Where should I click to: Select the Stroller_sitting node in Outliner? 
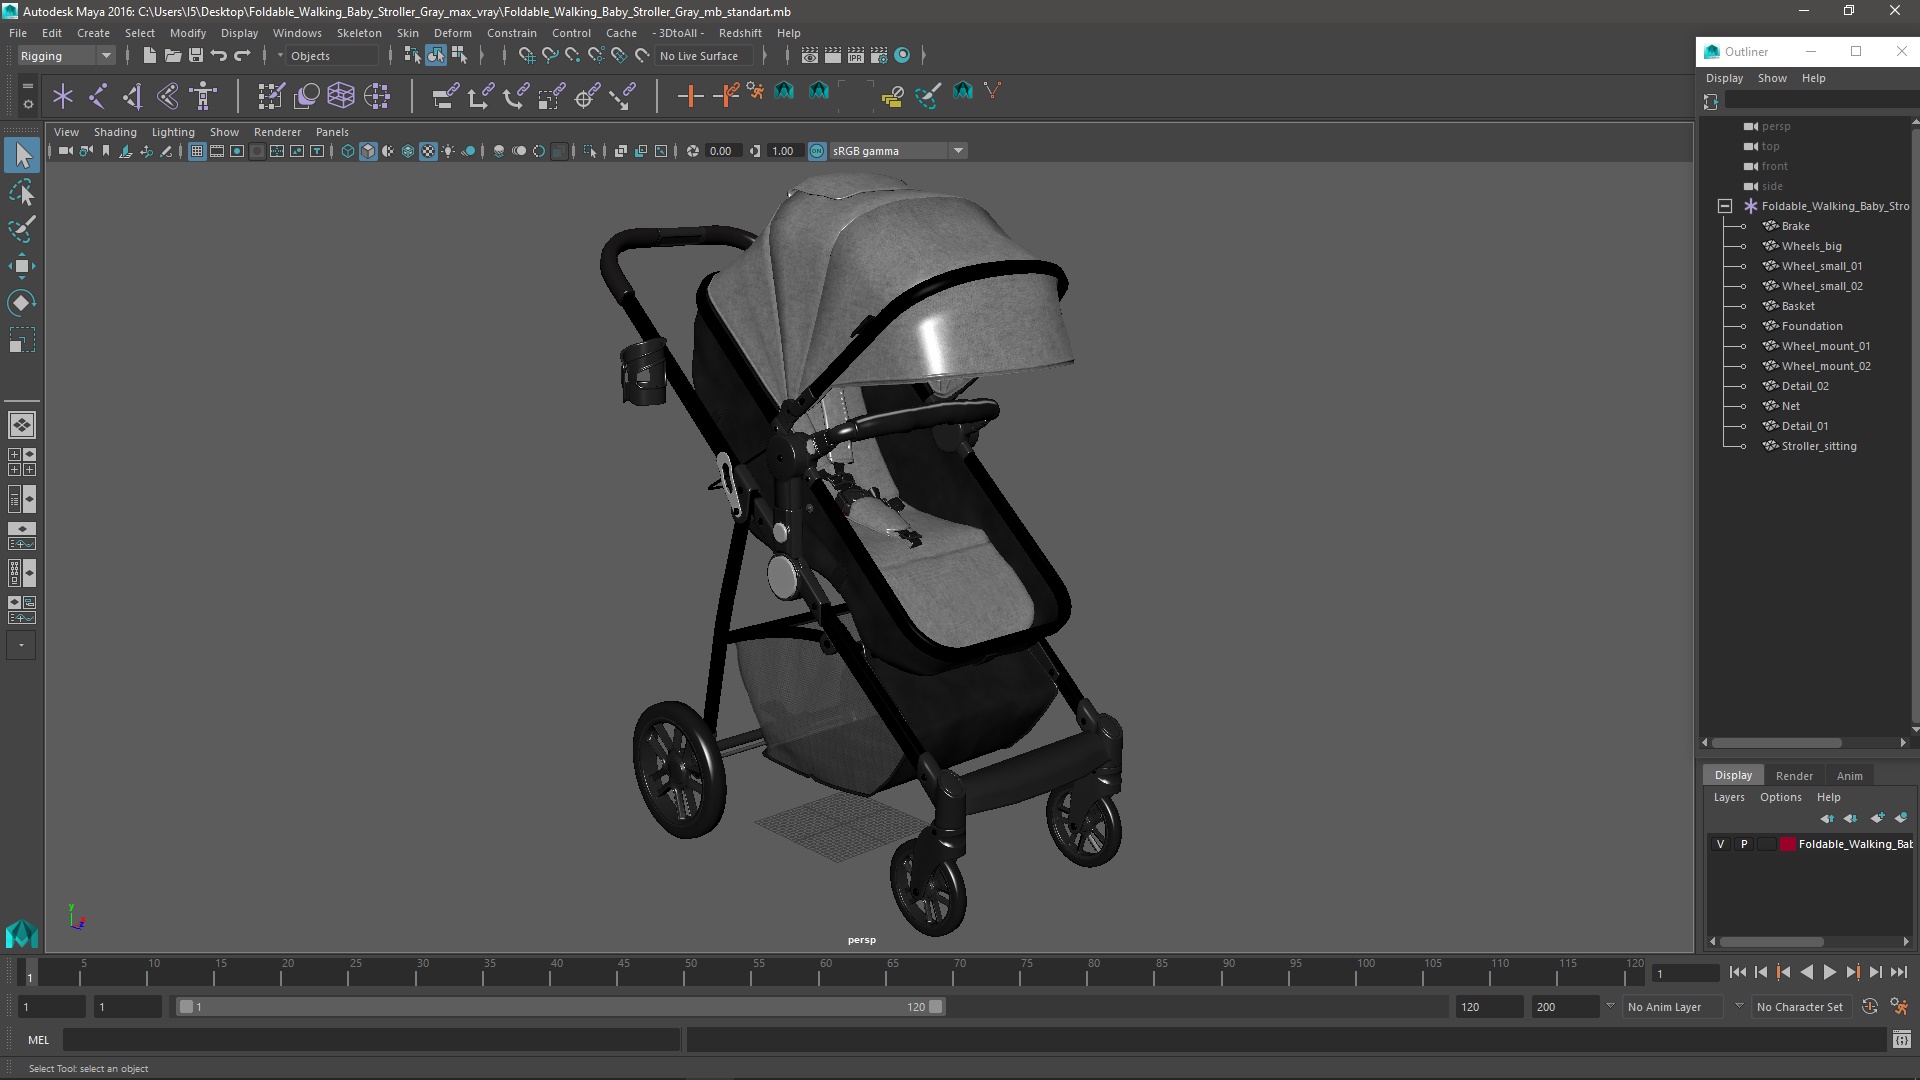(x=1819, y=446)
